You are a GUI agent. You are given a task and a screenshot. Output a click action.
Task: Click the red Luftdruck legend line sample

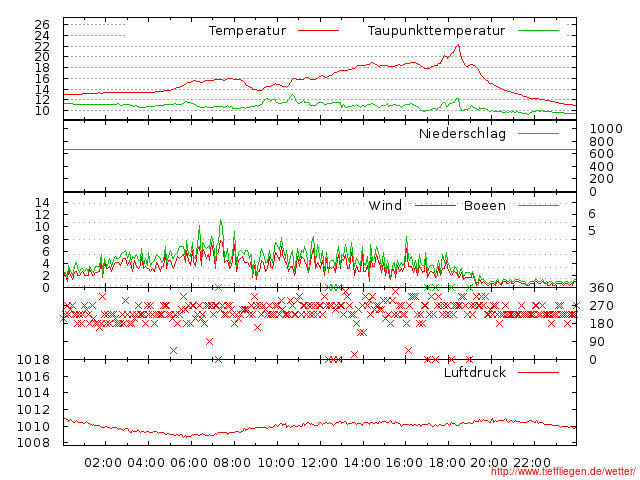538,372
